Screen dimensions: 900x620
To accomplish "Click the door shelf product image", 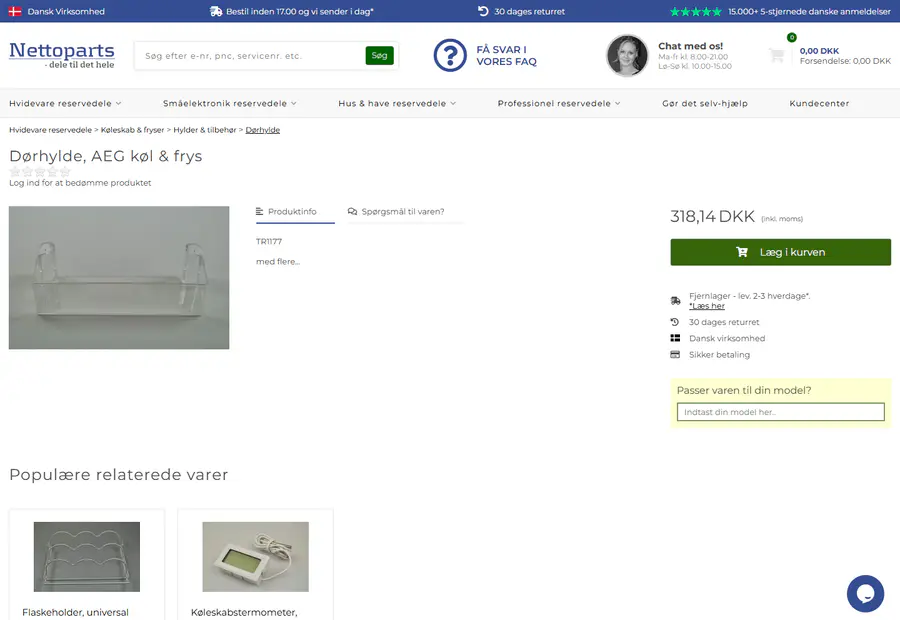I will point(119,278).
